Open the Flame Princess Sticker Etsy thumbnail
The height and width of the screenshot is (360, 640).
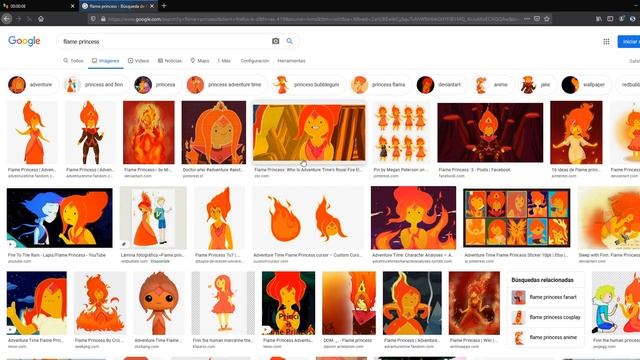[x=517, y=218]
